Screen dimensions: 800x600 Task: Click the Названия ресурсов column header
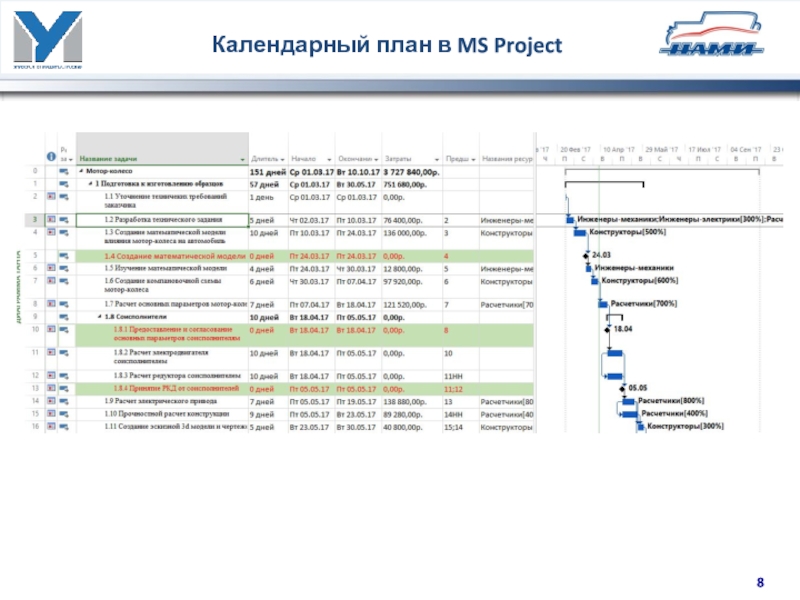(x=507, y=159)
